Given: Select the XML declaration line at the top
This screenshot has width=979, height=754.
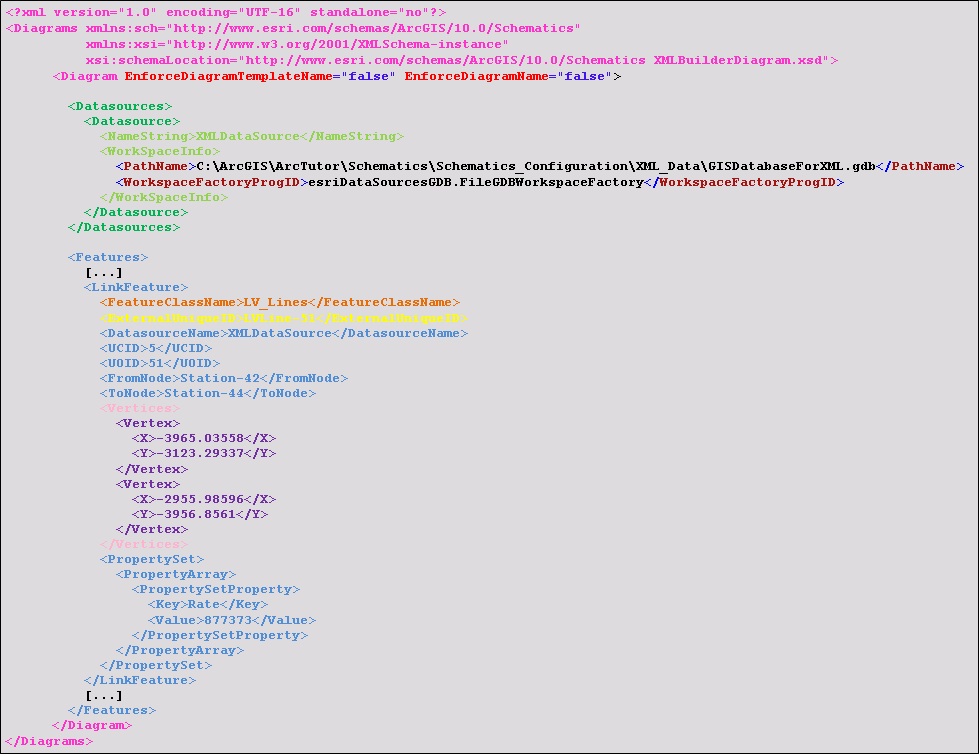Looking at the screenshot, I should tap(222, 13).
